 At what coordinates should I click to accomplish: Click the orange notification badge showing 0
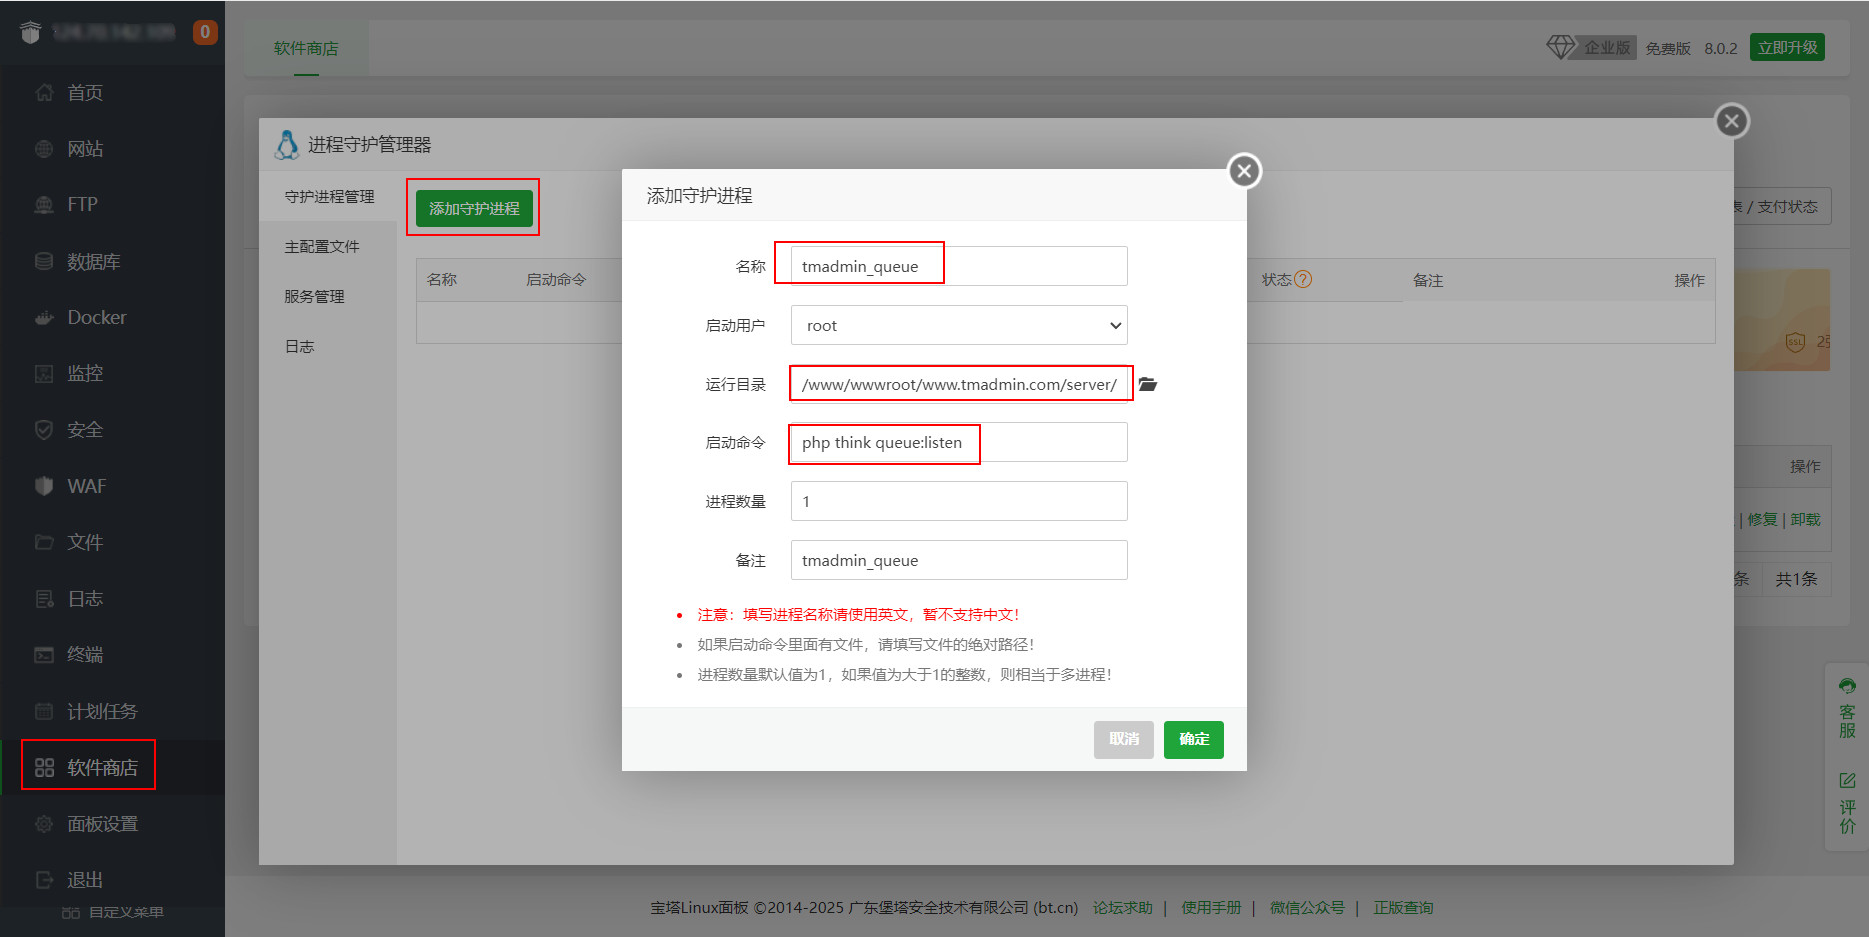coord(205,32)
